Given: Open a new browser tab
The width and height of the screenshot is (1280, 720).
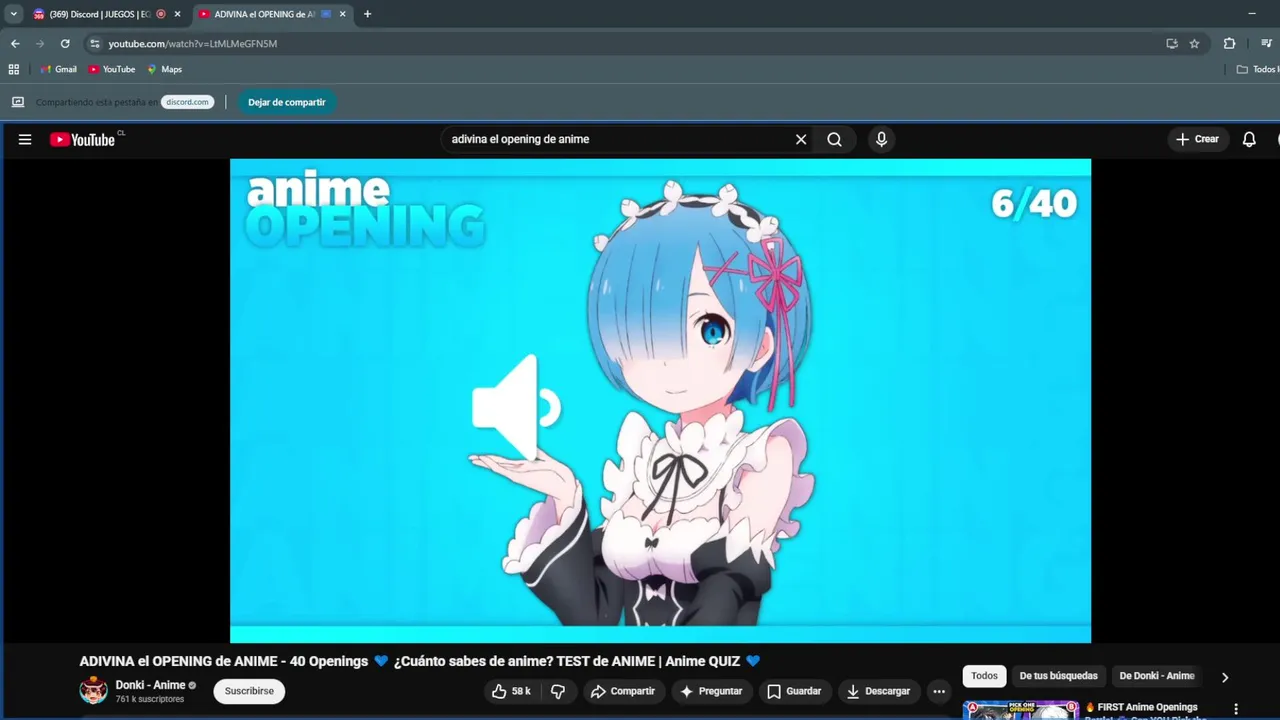Looking at the screenshot, I should [367, 14].
